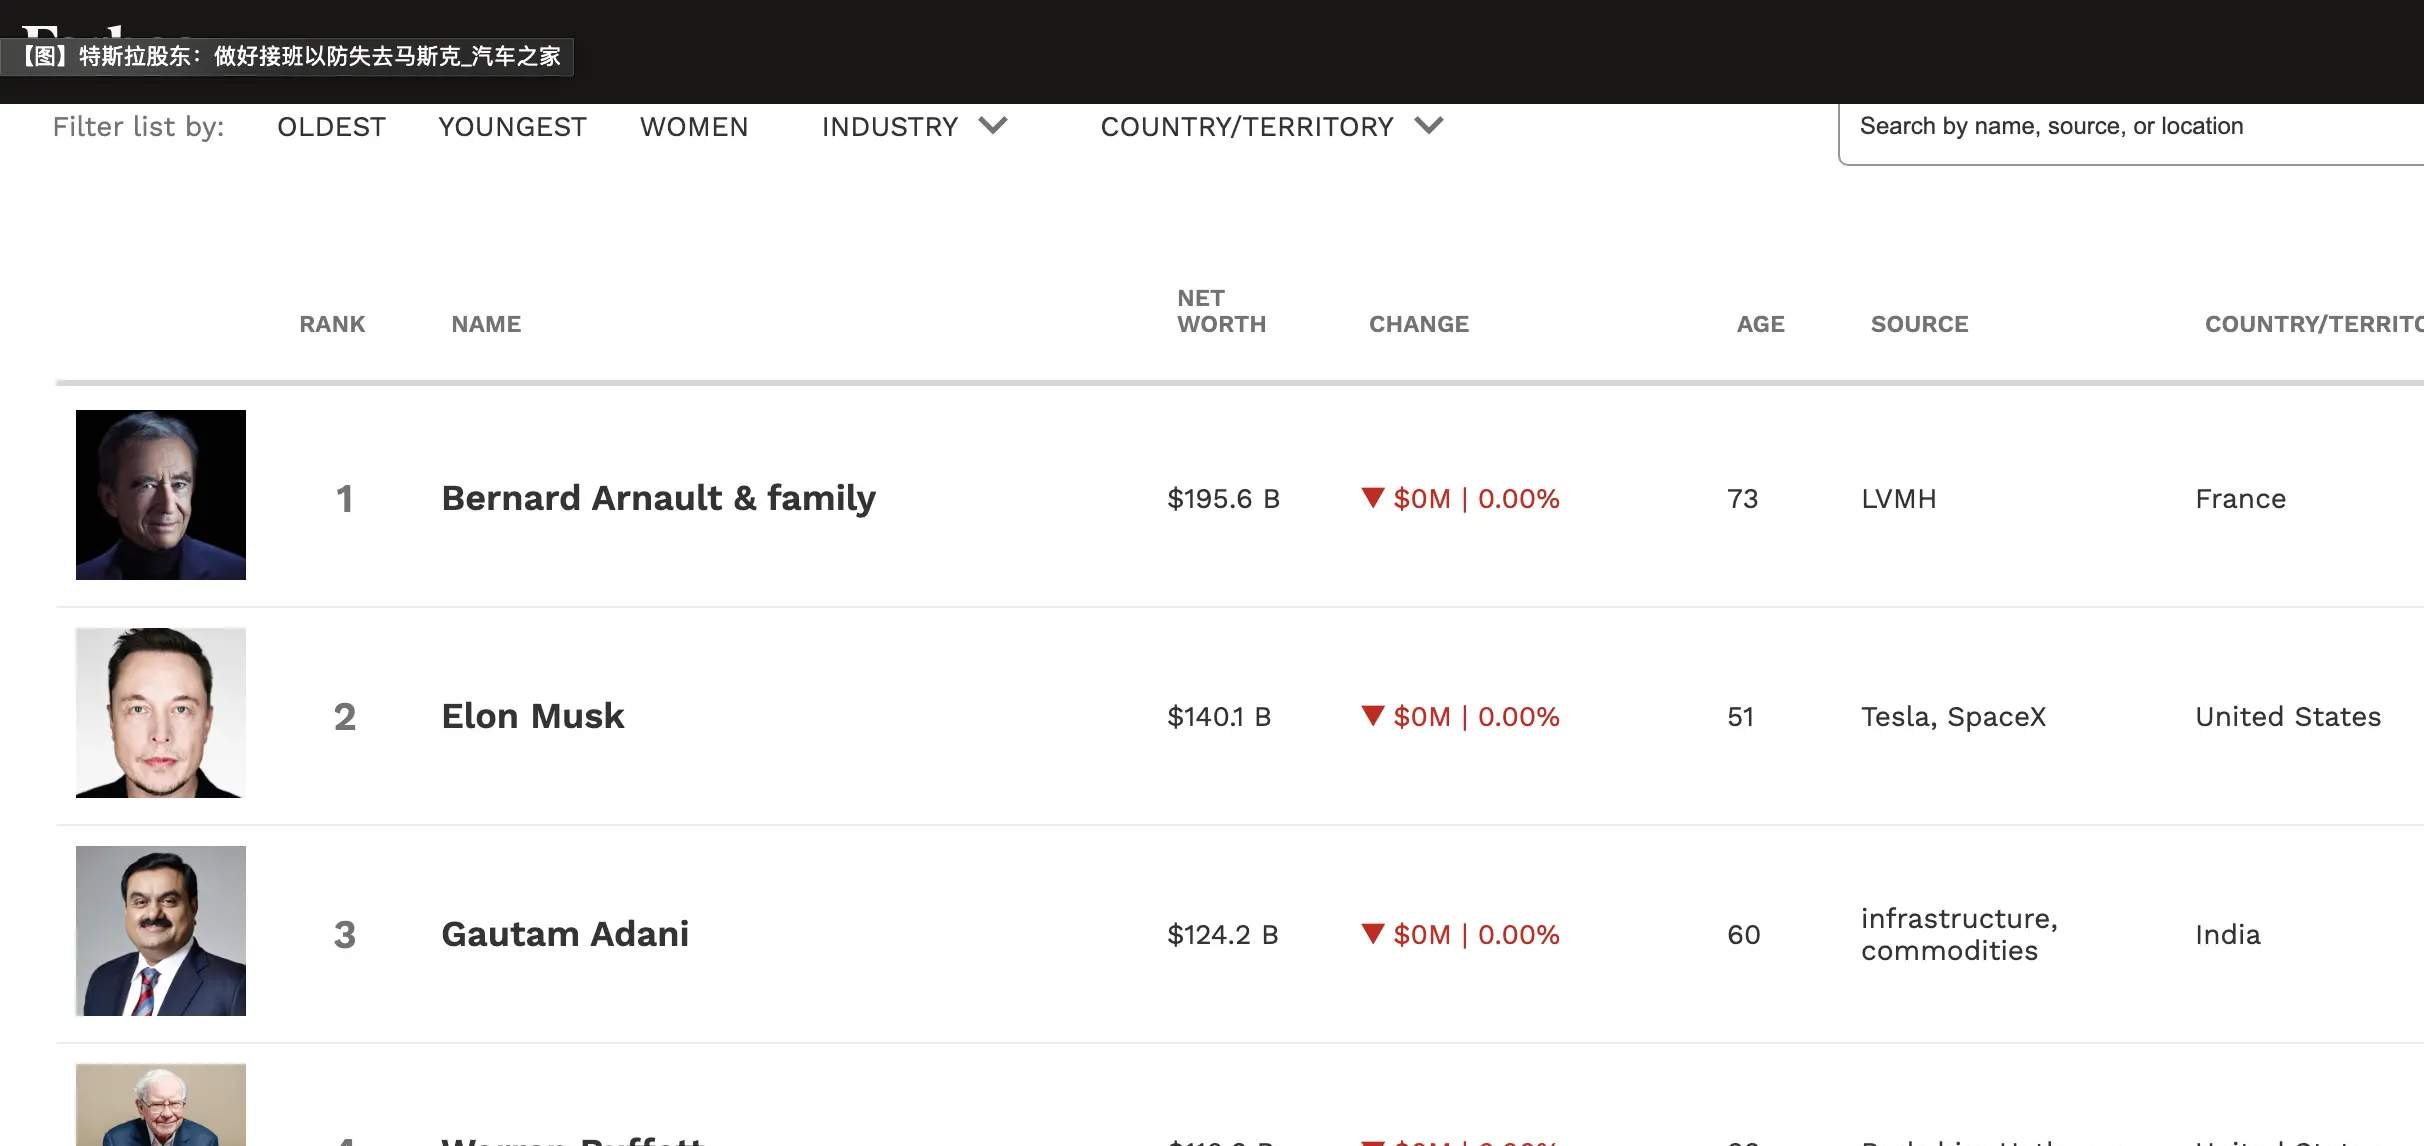The height and width of the screenshot is (1146, 2424).
Task: Click the search by name input field
Action: pyautogui.click(x=2131, y=132)
